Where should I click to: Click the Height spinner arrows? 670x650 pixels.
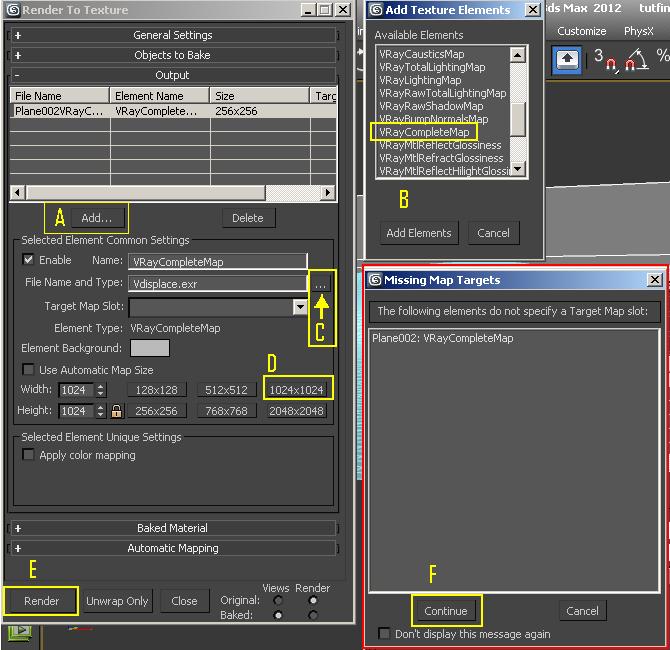pyautogui.click(x=100, y=411)
